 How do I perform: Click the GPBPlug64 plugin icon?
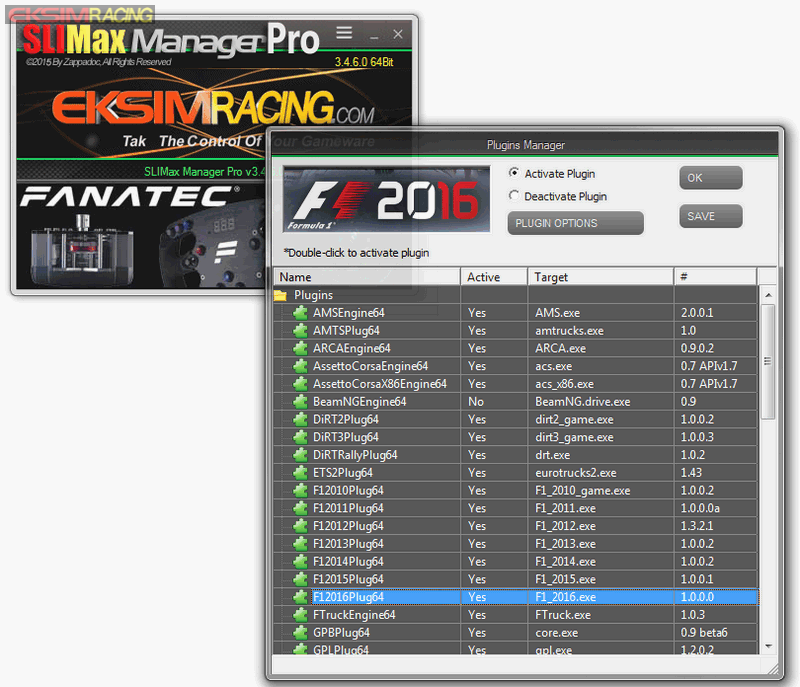click(x=301, y=632)
